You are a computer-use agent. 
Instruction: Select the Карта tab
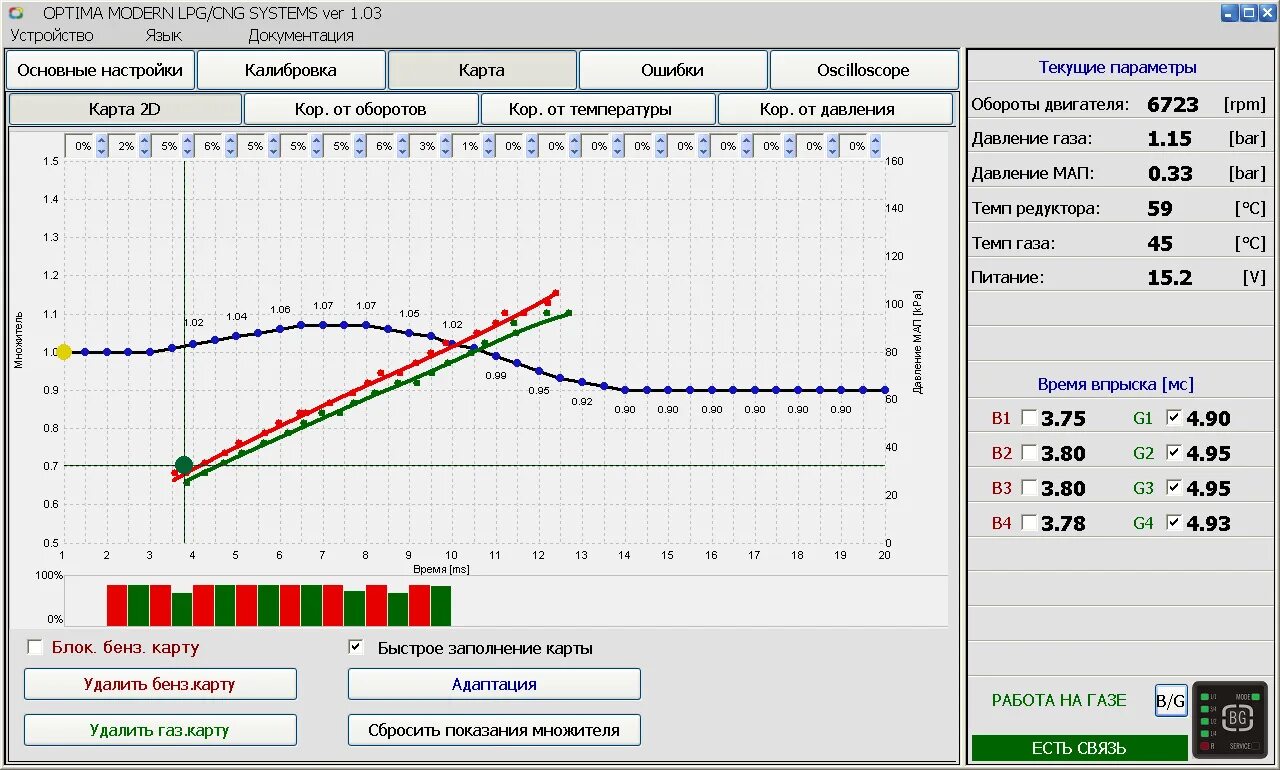coord(482,70)
